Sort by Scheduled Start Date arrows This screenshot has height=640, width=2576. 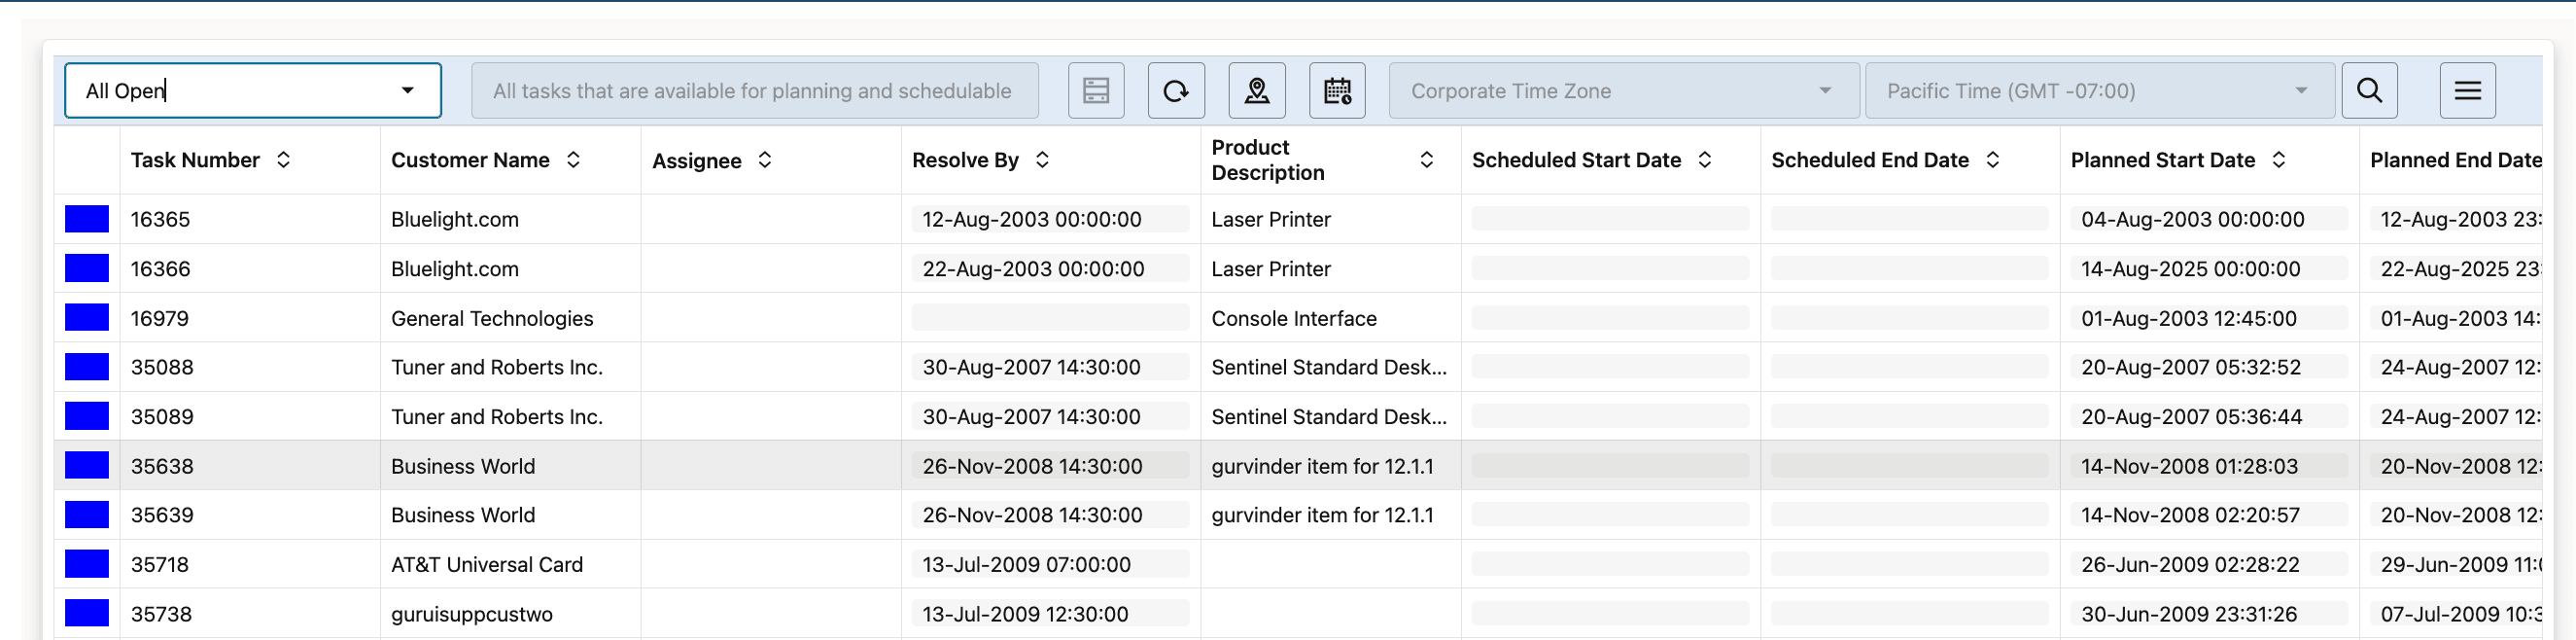click(1705, 160)
